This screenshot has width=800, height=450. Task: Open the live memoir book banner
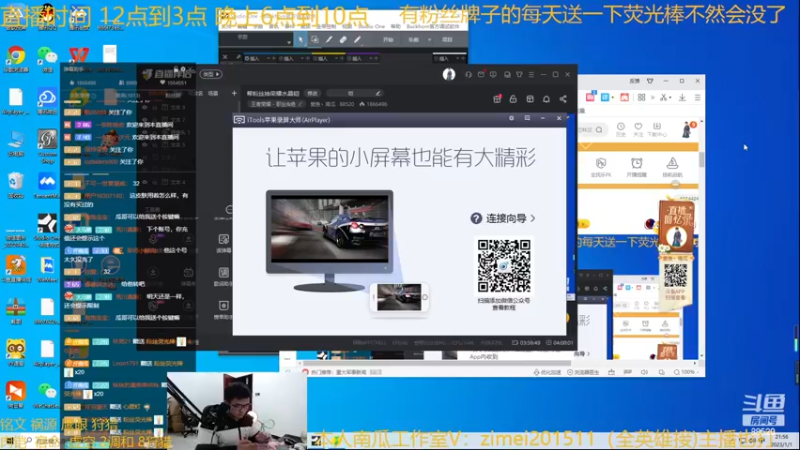(676, 227)
